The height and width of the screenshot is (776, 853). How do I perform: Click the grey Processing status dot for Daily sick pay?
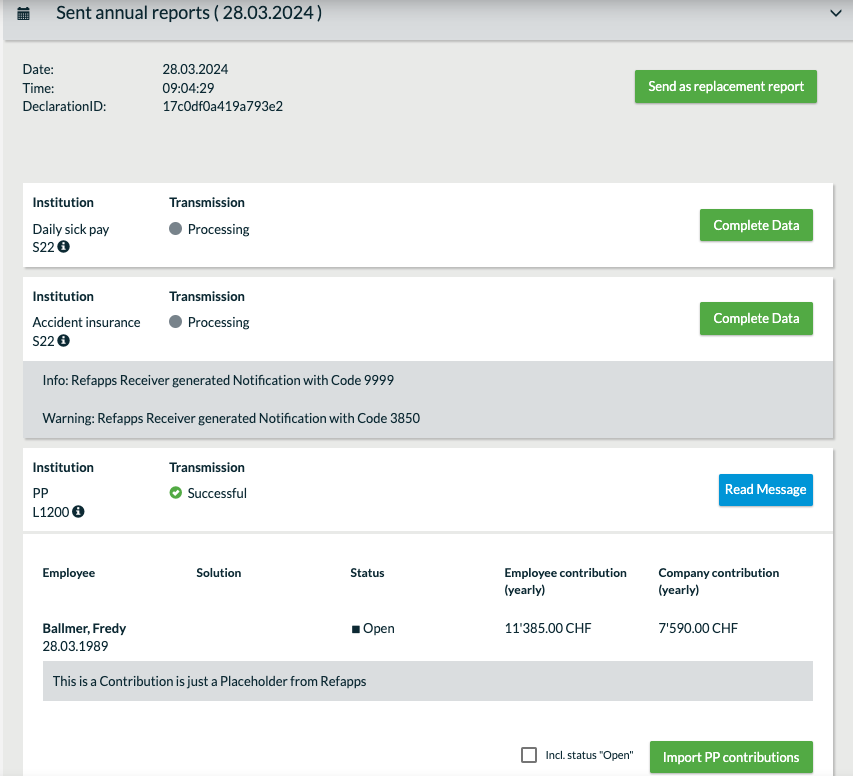[175, 229]
